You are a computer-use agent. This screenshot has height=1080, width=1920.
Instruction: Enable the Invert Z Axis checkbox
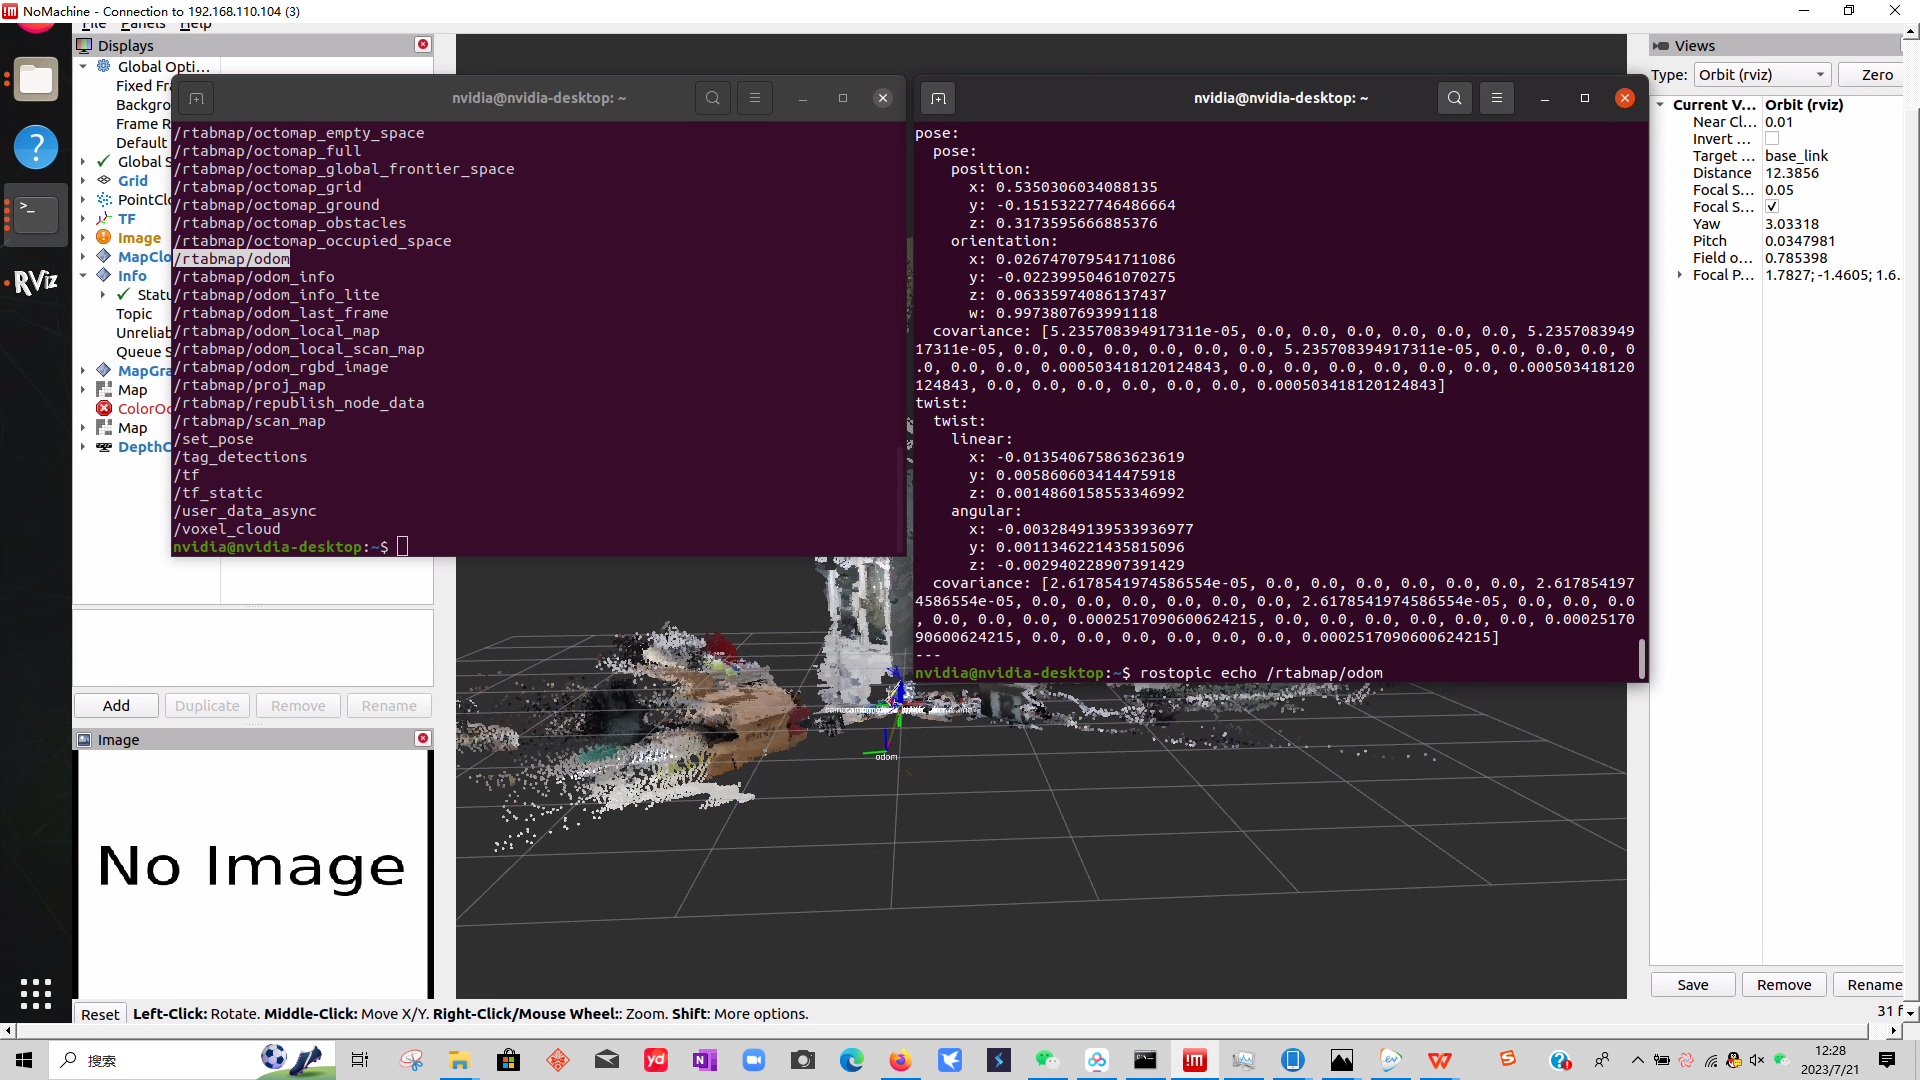point(1772,139)
